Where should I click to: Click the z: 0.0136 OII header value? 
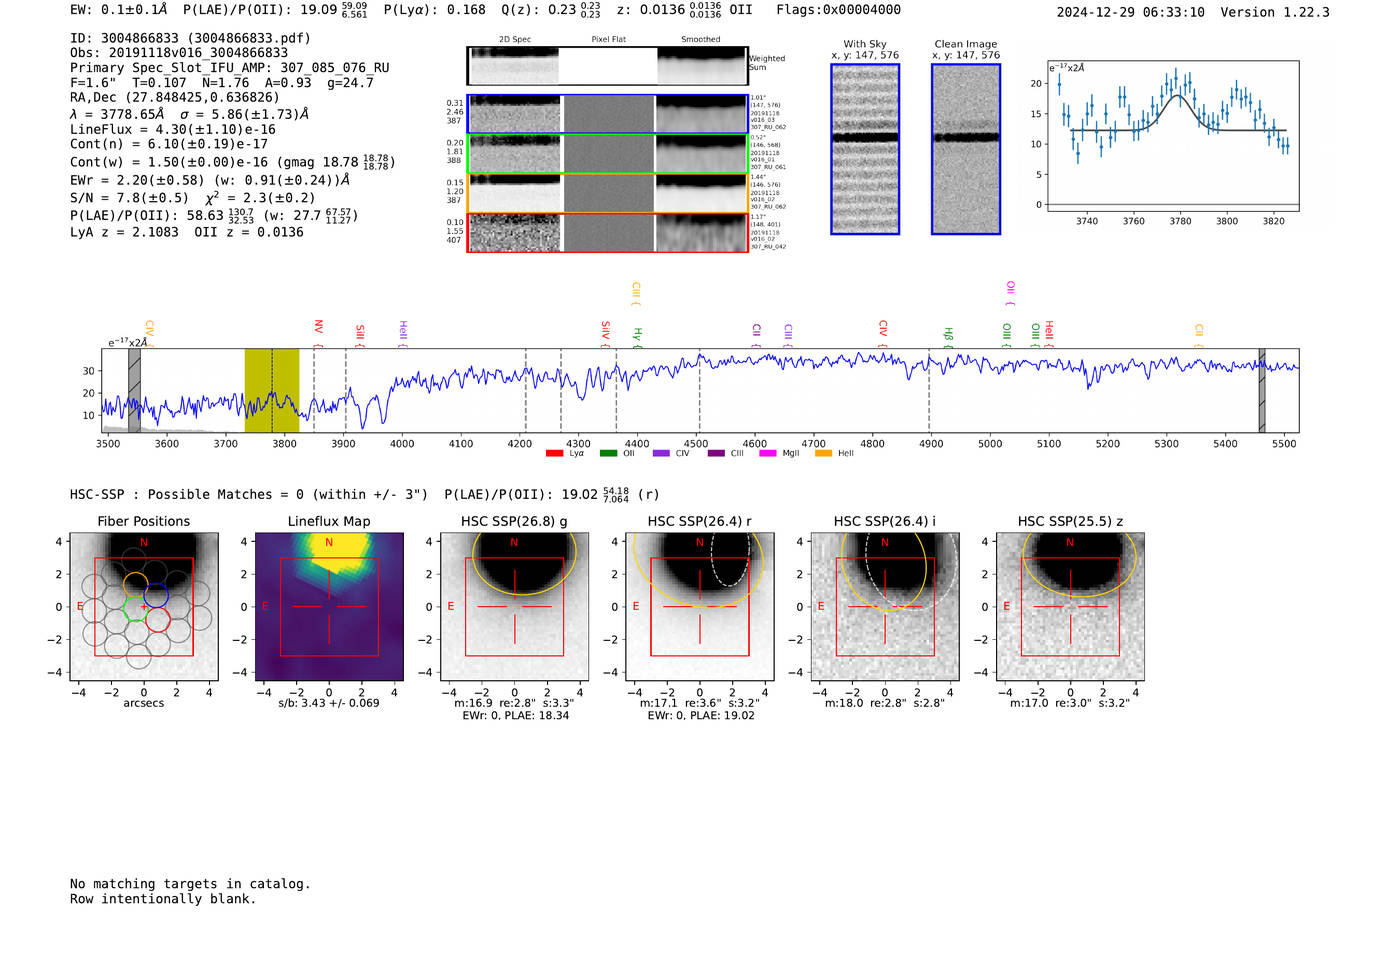[x=684, y=10]
